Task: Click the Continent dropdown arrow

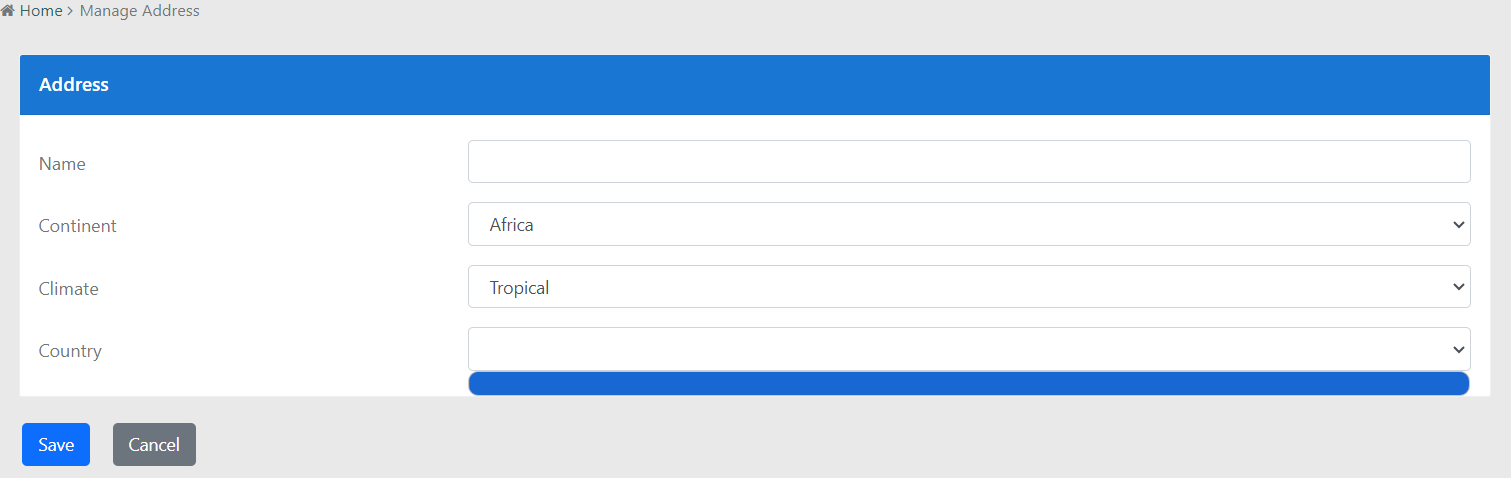Action: coord(1456,225)
